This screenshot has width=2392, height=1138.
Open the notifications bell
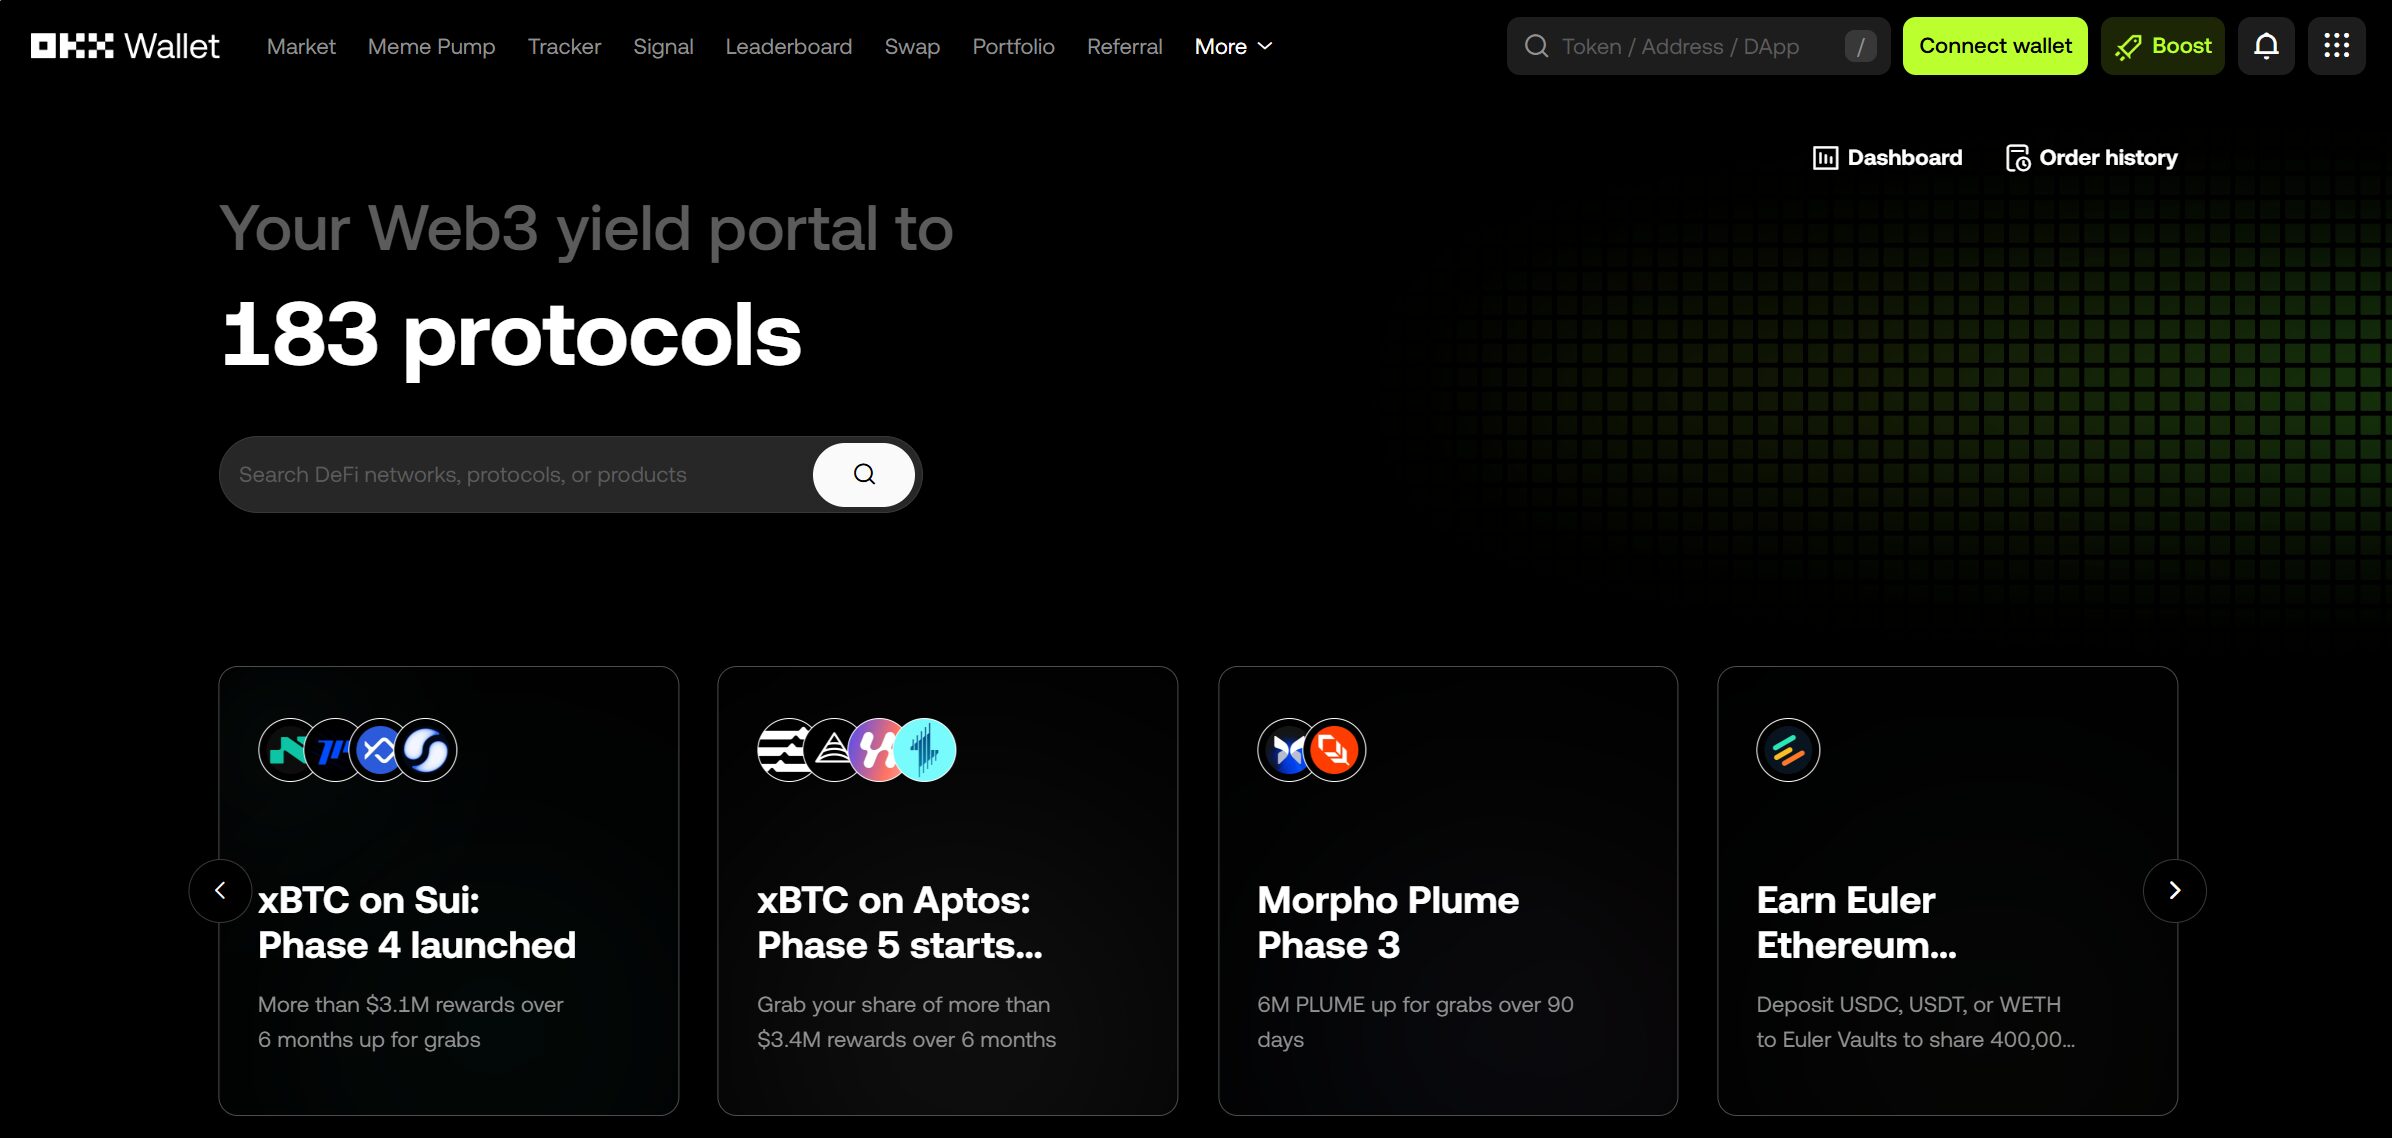[x=2265, y=46]
